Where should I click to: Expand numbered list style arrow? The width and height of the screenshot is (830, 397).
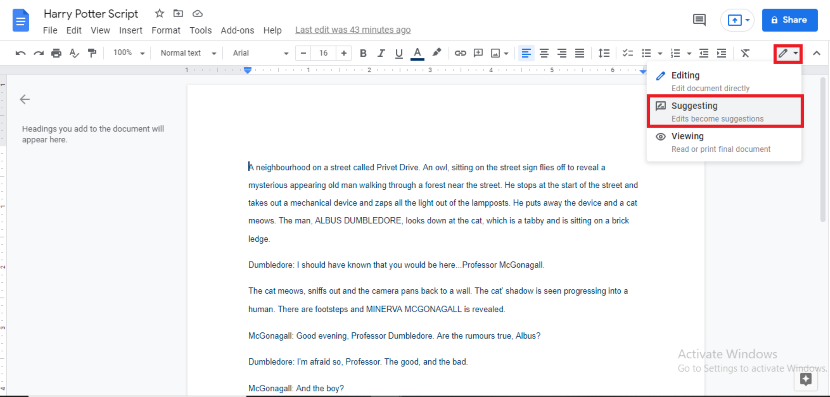click(689, 53)
